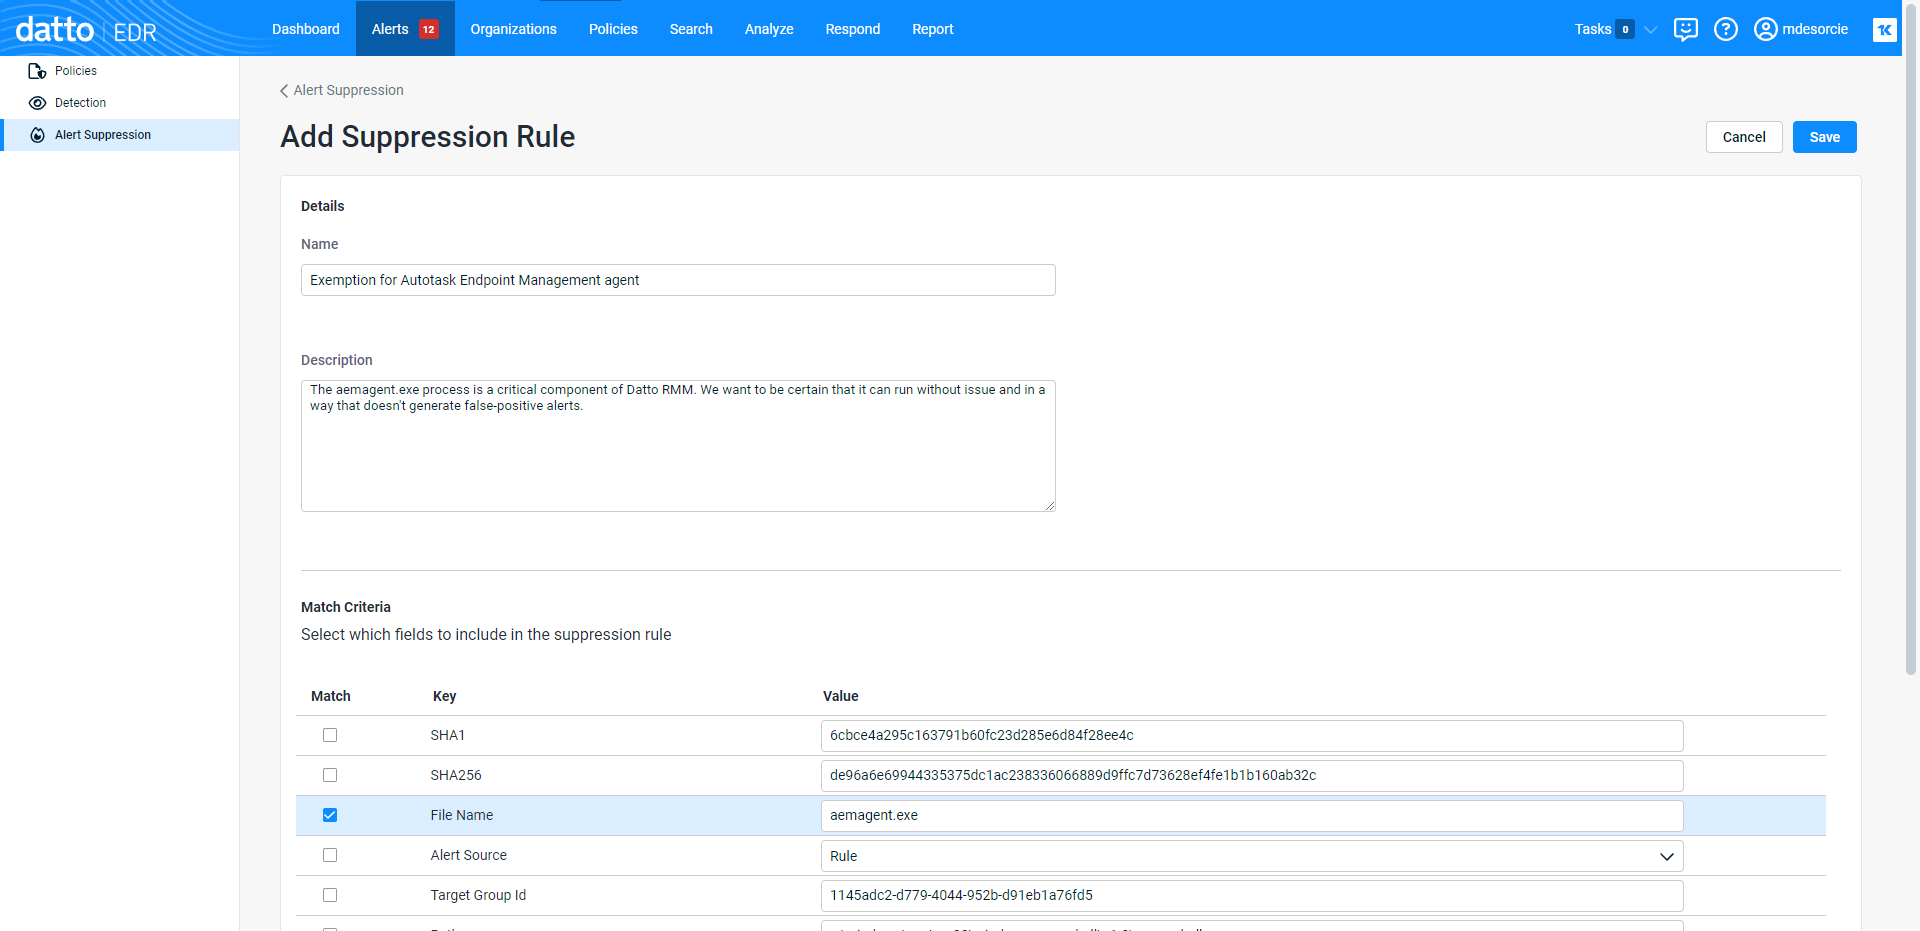
Task: Click the Key column header
Action: 444,696
